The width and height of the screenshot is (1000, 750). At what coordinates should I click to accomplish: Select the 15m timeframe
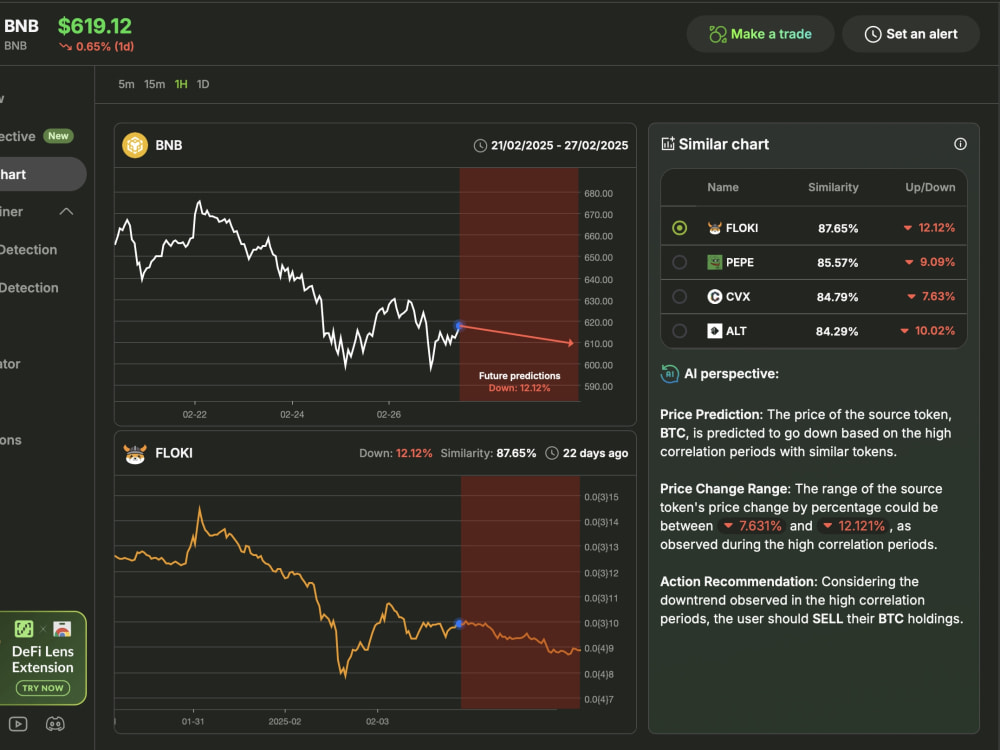154,84
